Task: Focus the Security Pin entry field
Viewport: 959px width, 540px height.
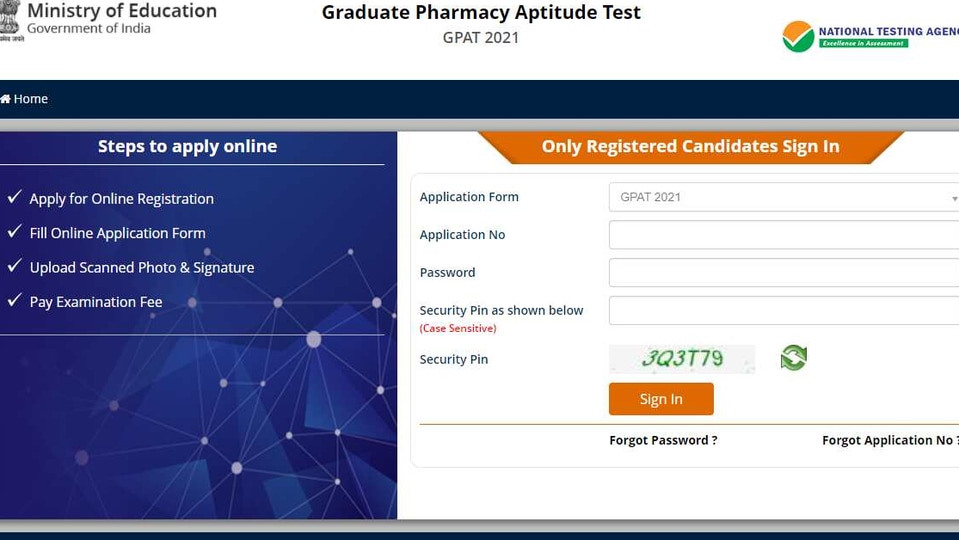Action: pos(784,311)
